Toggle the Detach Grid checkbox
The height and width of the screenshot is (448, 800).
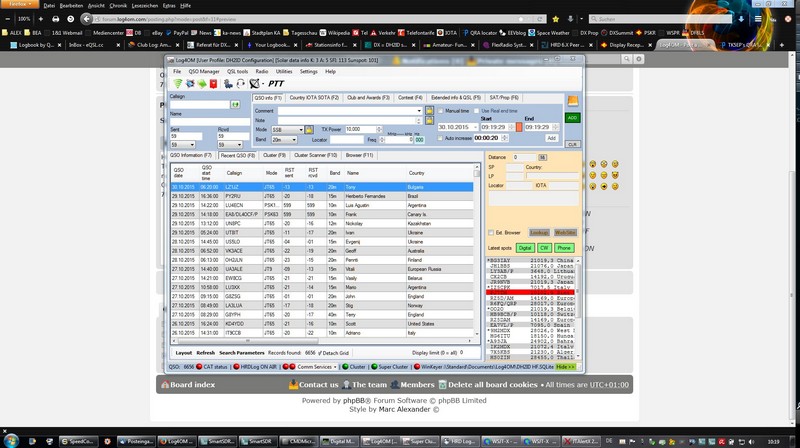[320, 353]
